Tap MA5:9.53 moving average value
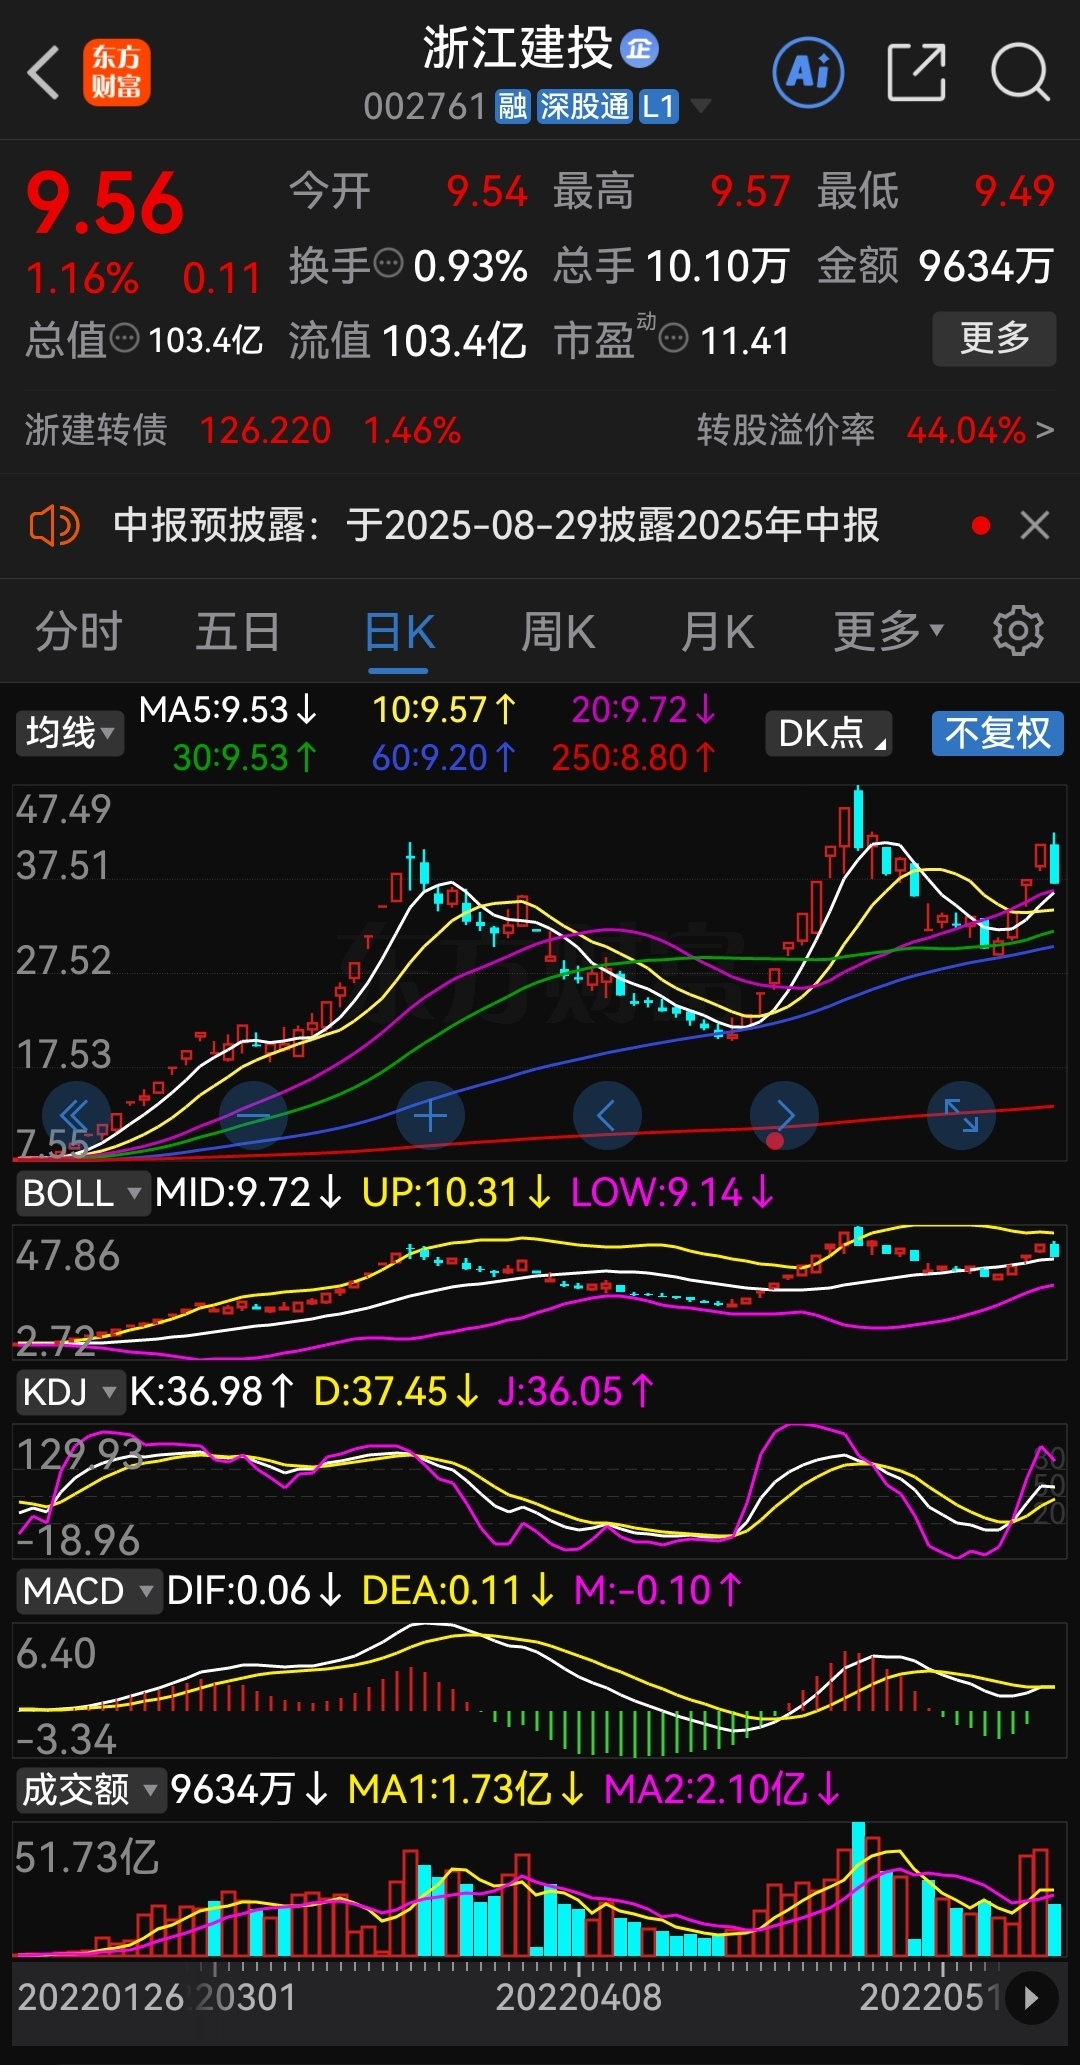Image resolution: width=1080 pixels, height=2065 pixels. (228, 710)
